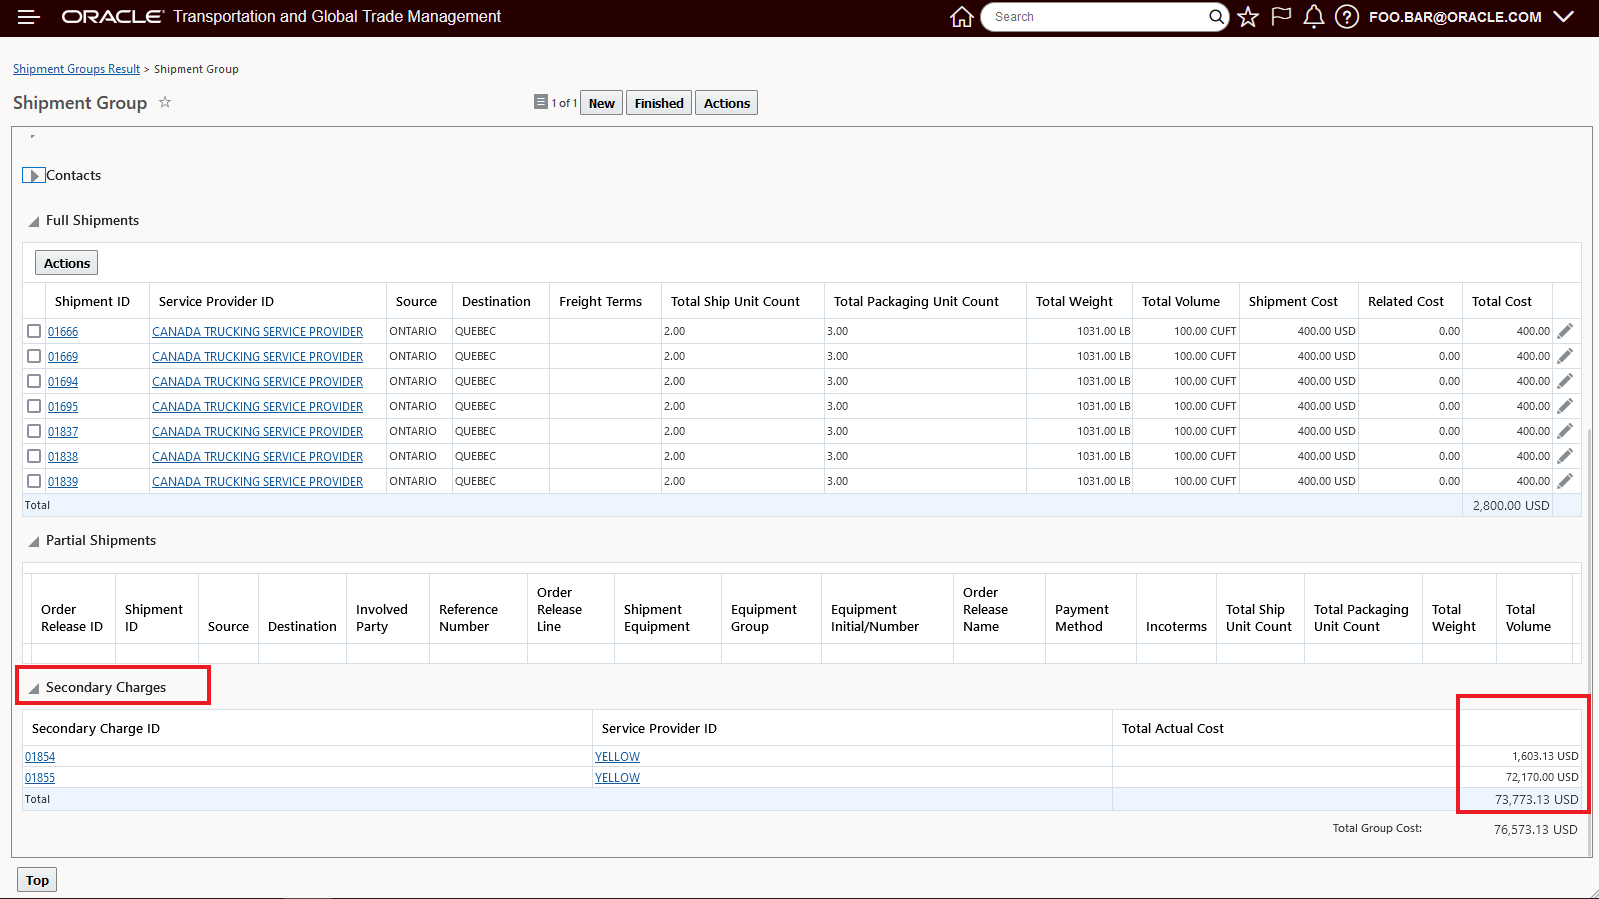
Task: Click the FOO.BAR@ORACLE.COM user name
Action: [x=1455, y=17]
